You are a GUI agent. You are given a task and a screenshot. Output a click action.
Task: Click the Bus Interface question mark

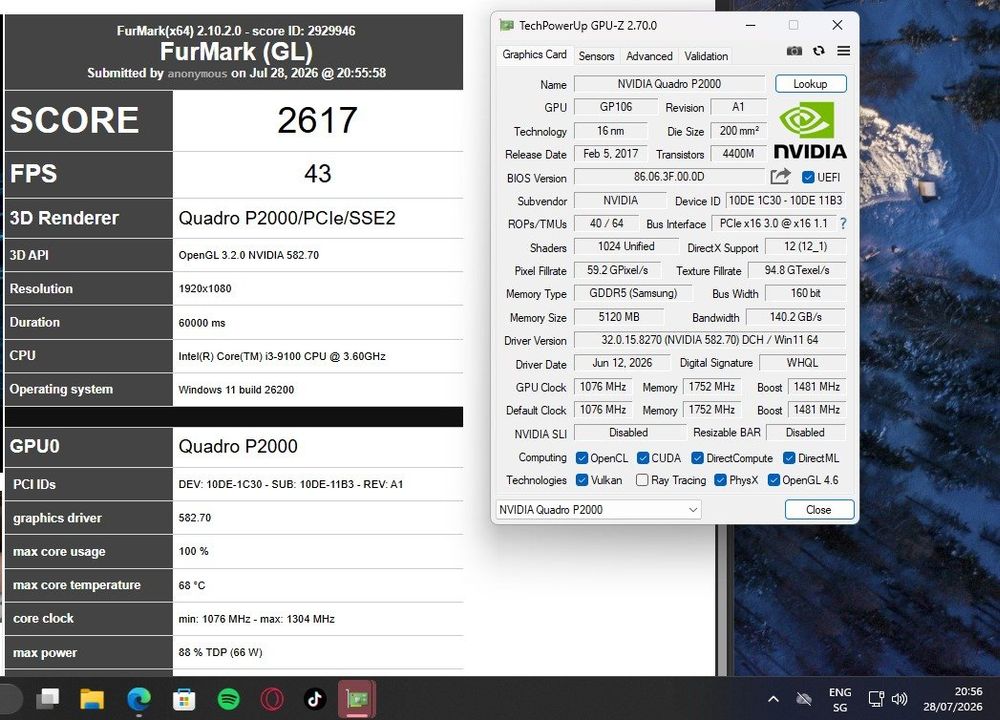[x=843, y=224]
